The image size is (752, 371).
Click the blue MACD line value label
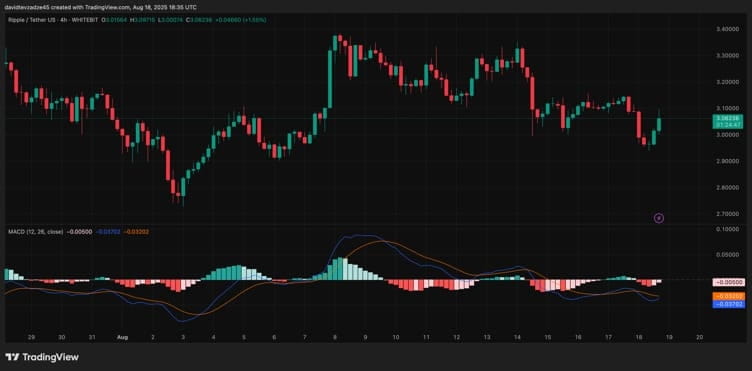(728, 304)
